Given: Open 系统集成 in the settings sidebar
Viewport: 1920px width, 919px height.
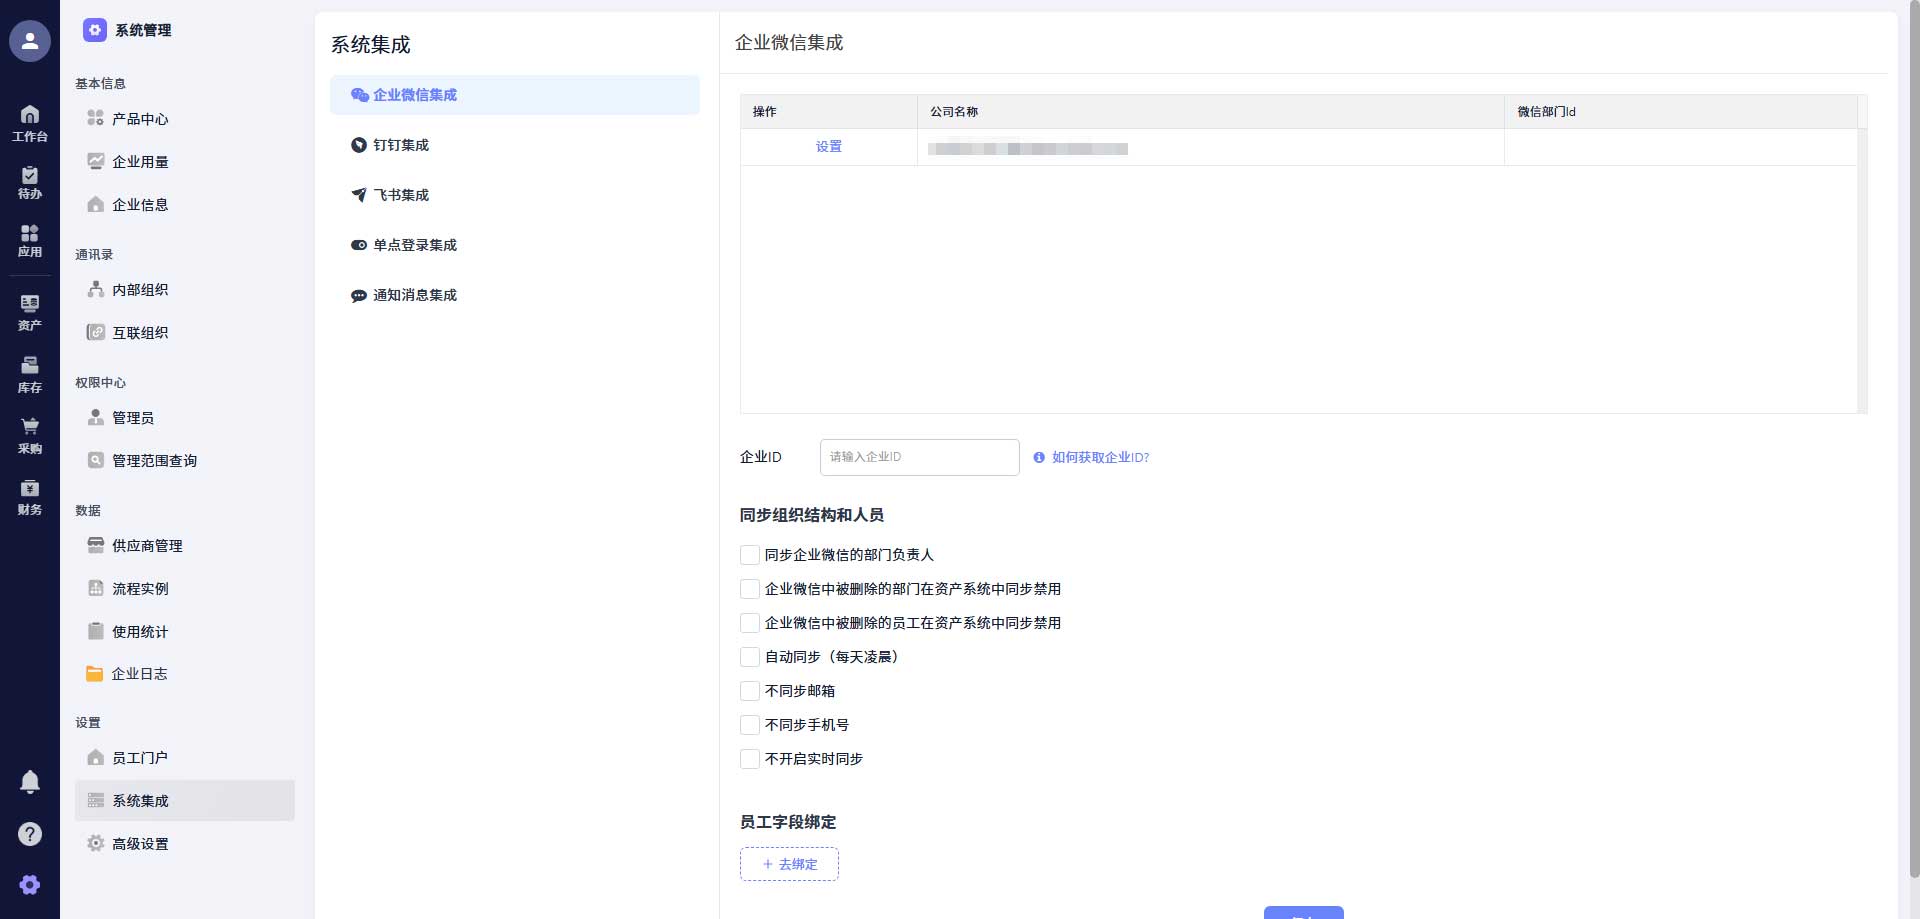Looking at the screenshot, I should pos(185,801).
